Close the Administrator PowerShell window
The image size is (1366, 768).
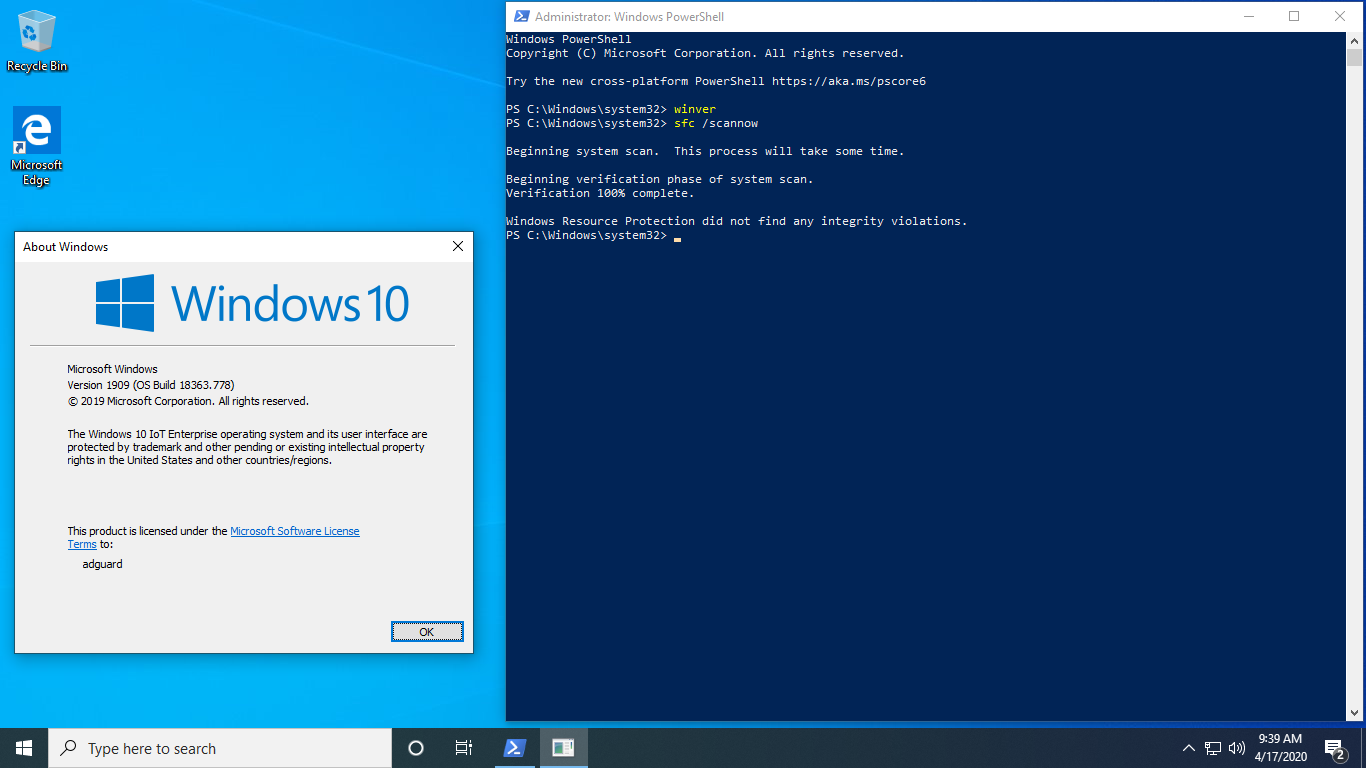pos(1340,16)
